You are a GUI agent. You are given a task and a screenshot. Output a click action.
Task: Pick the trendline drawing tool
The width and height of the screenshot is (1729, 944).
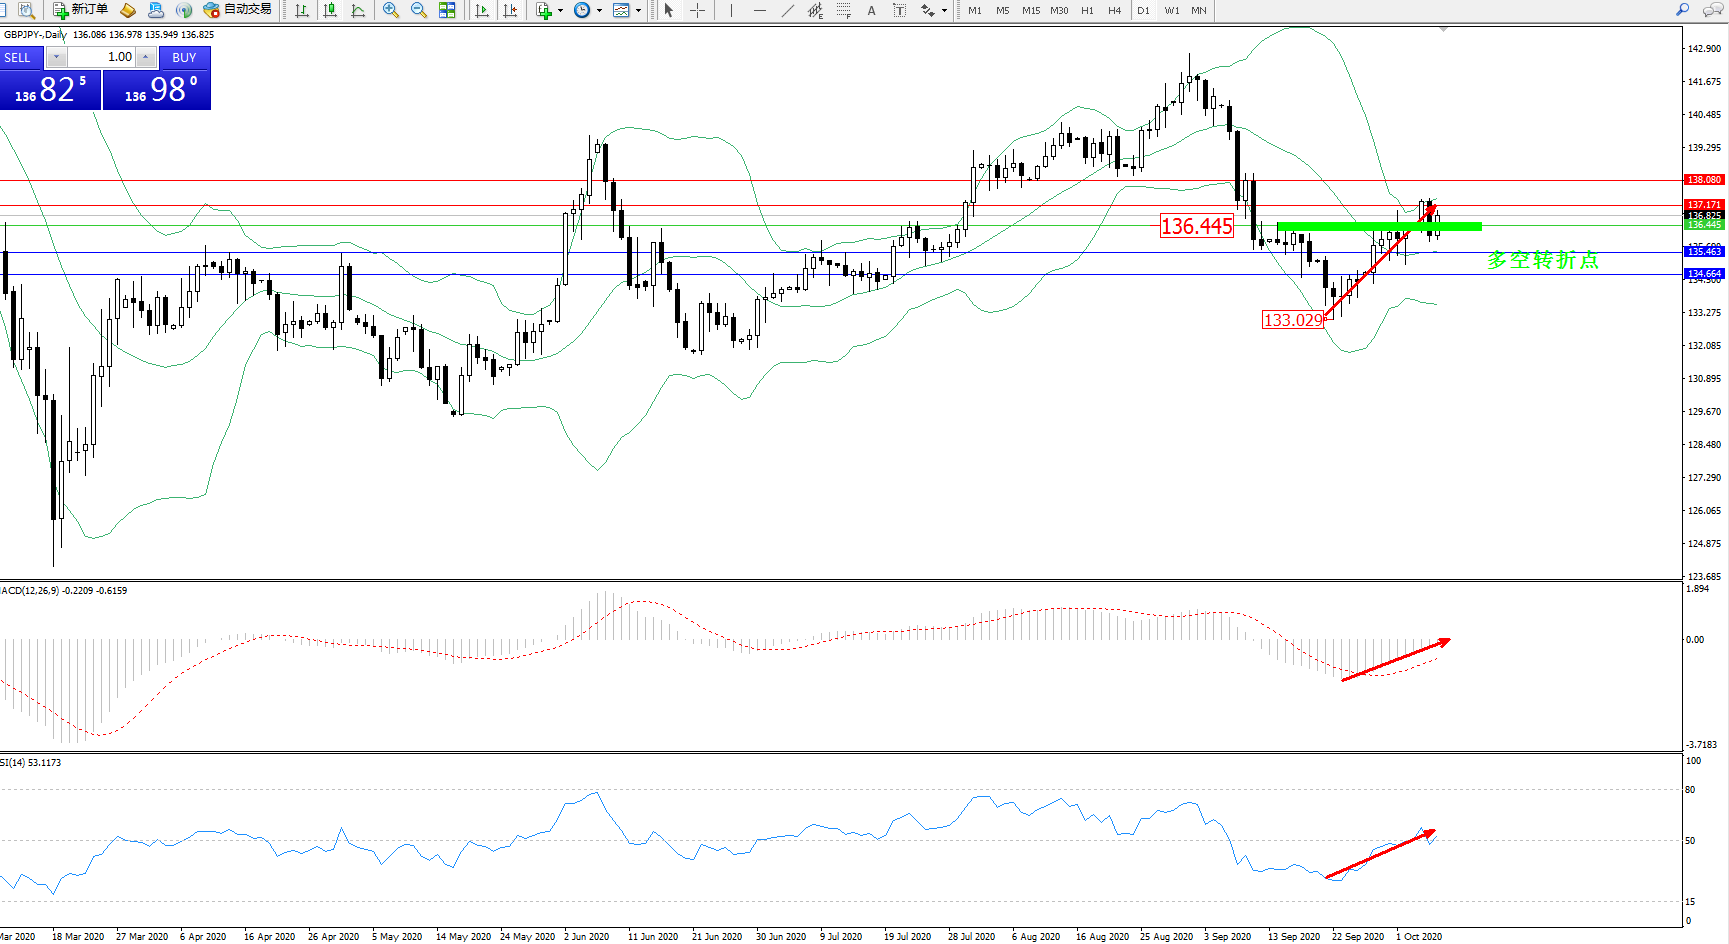click(x=788, y=10)
